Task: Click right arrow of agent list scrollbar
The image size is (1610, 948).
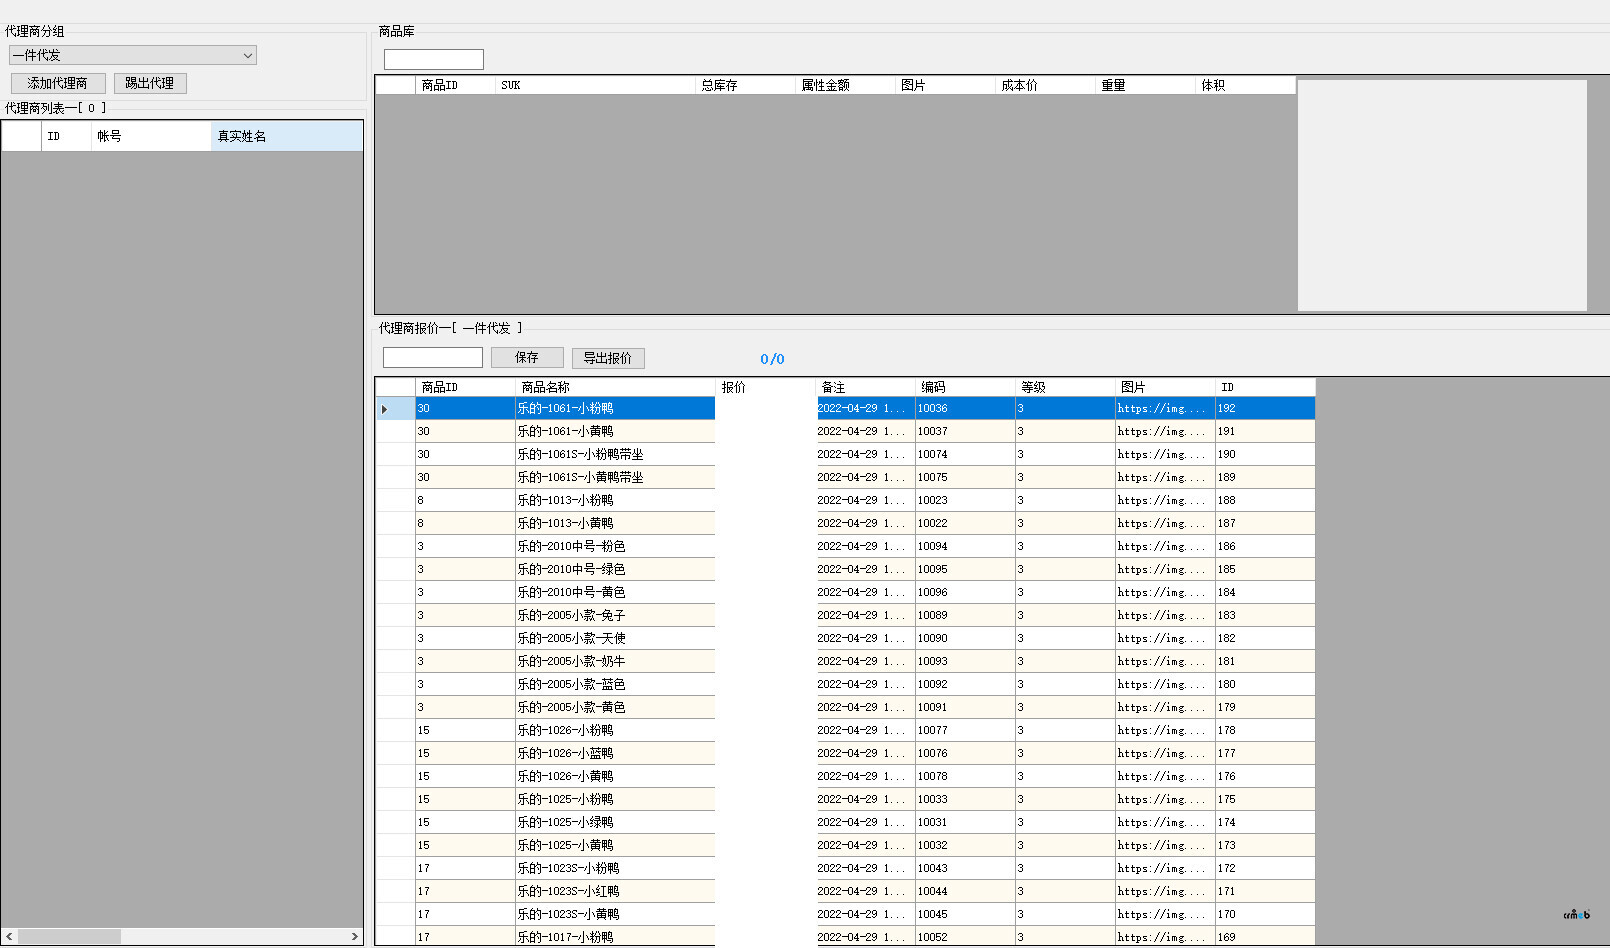Action: point(354,937)
